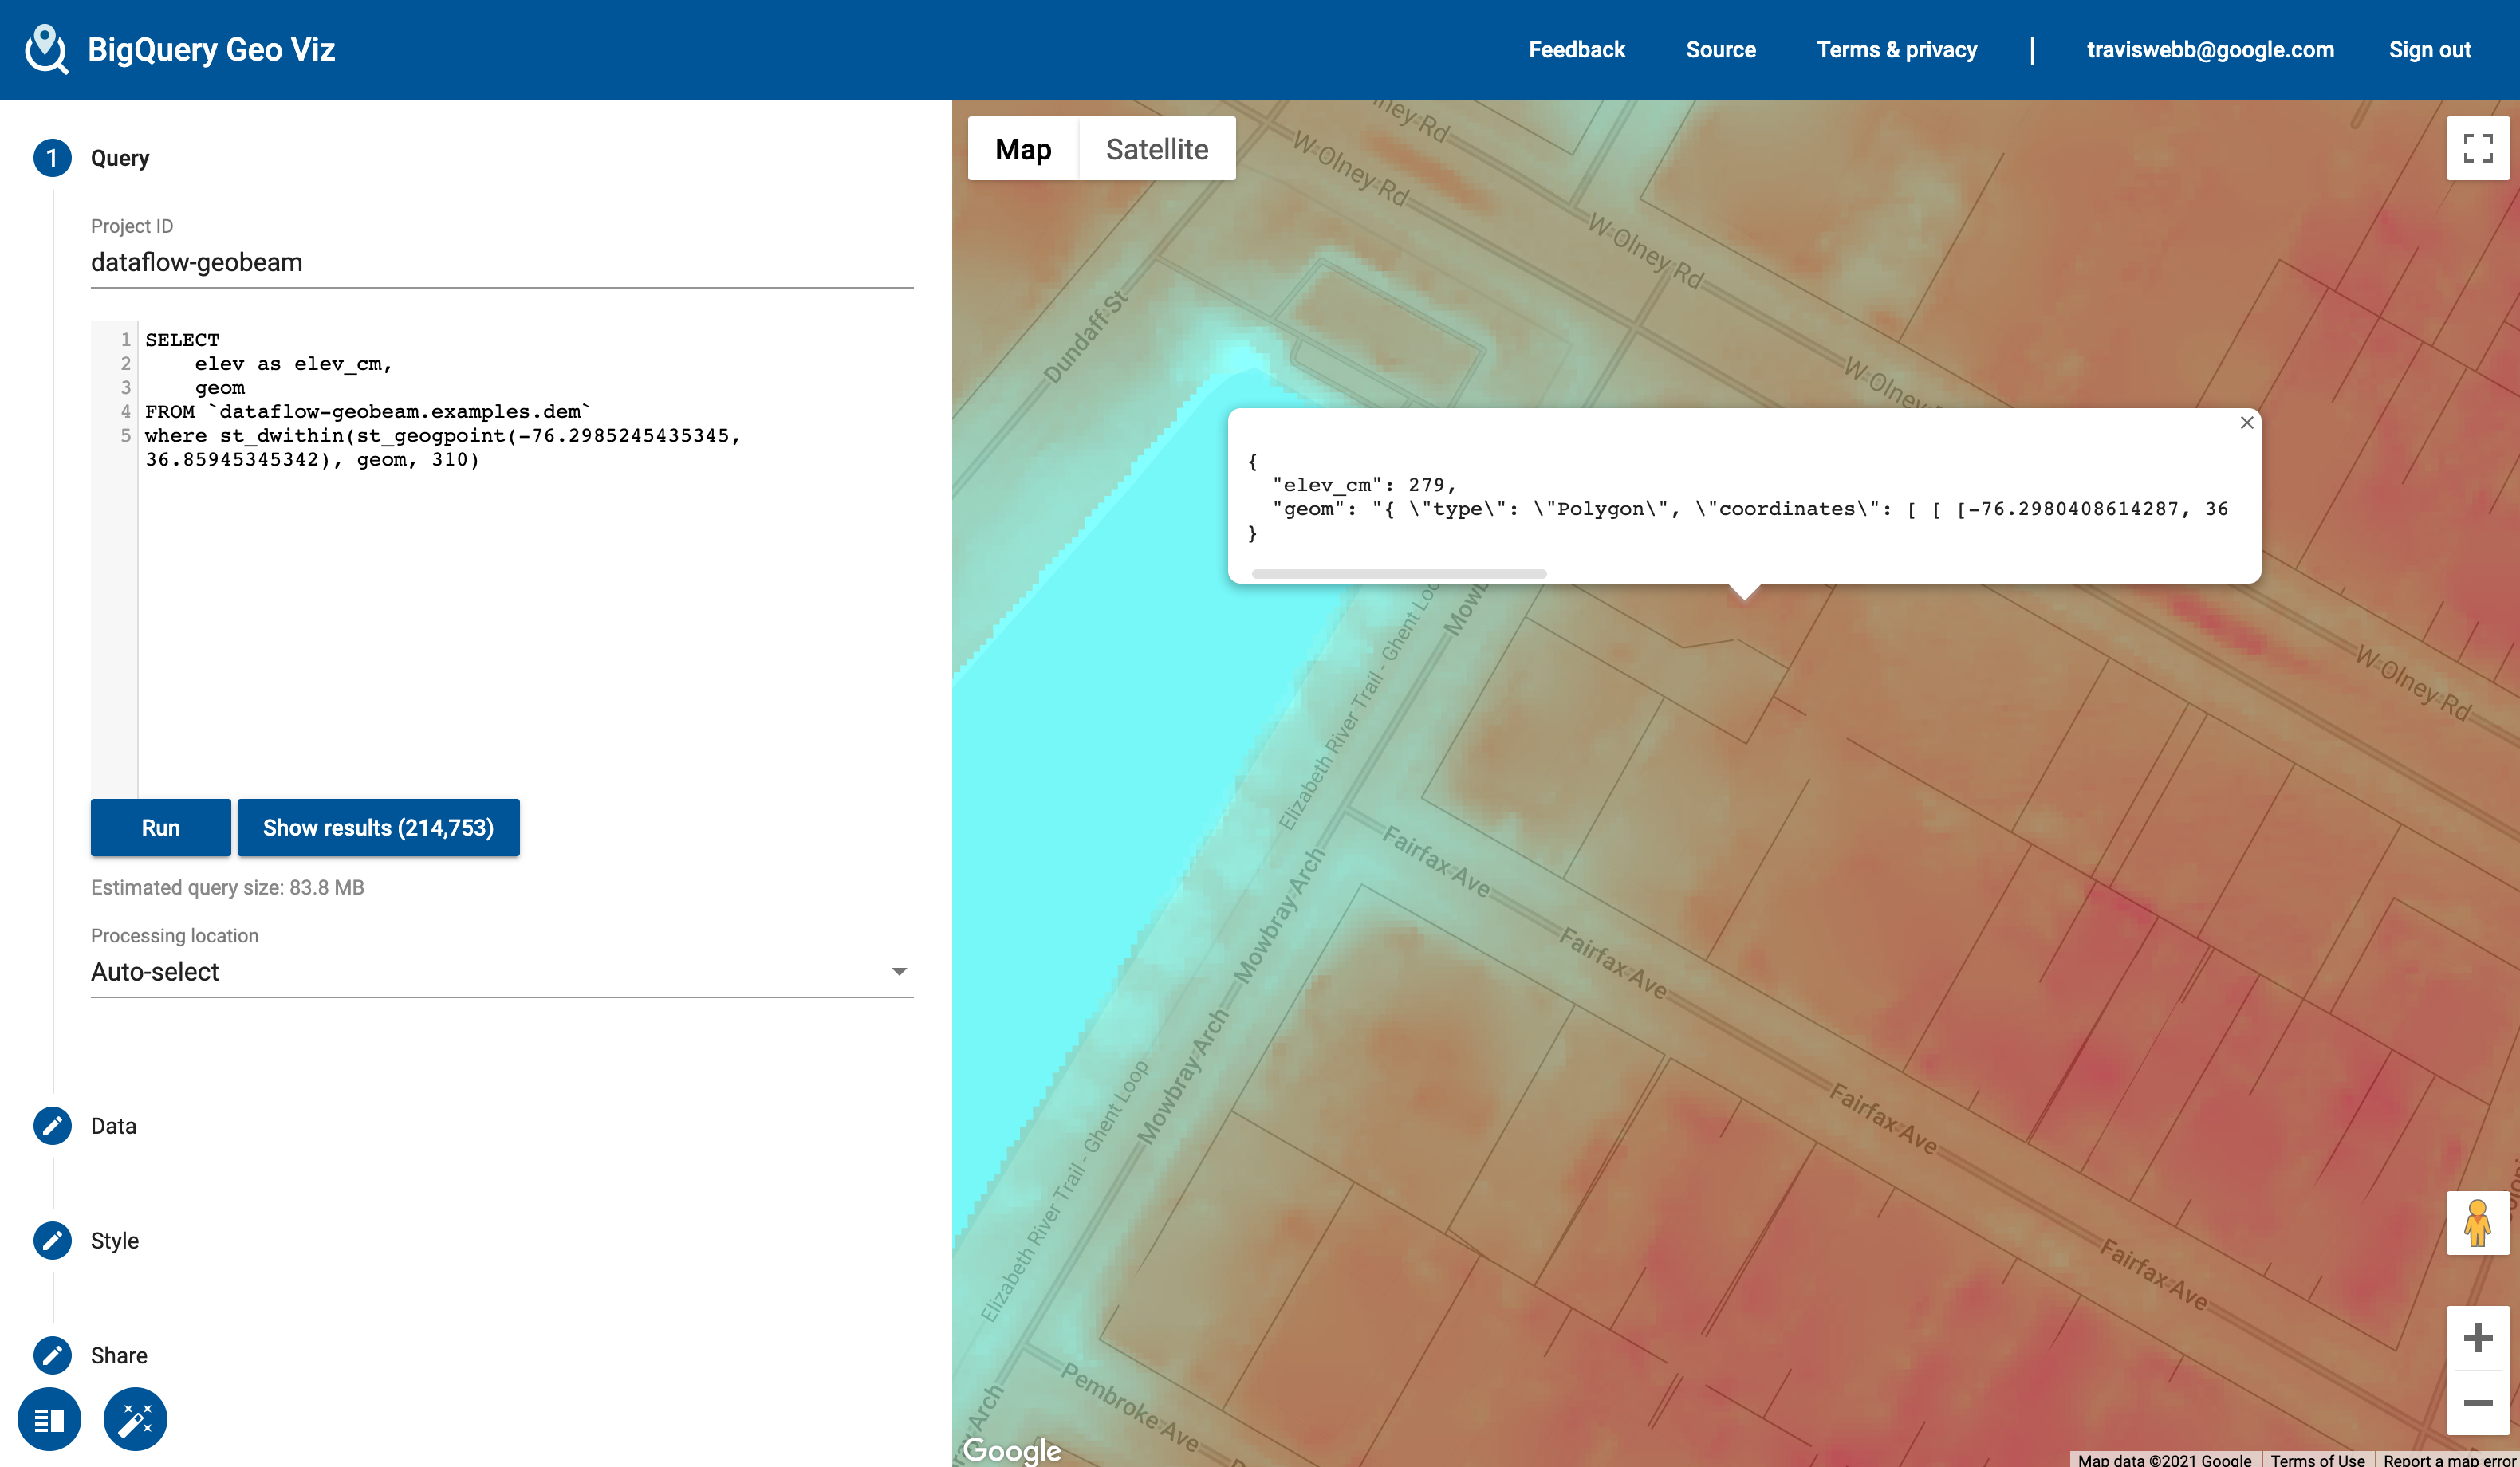Zoom in on the map
This screenshot has height=1467, width=2520.
[2477, 1338]
